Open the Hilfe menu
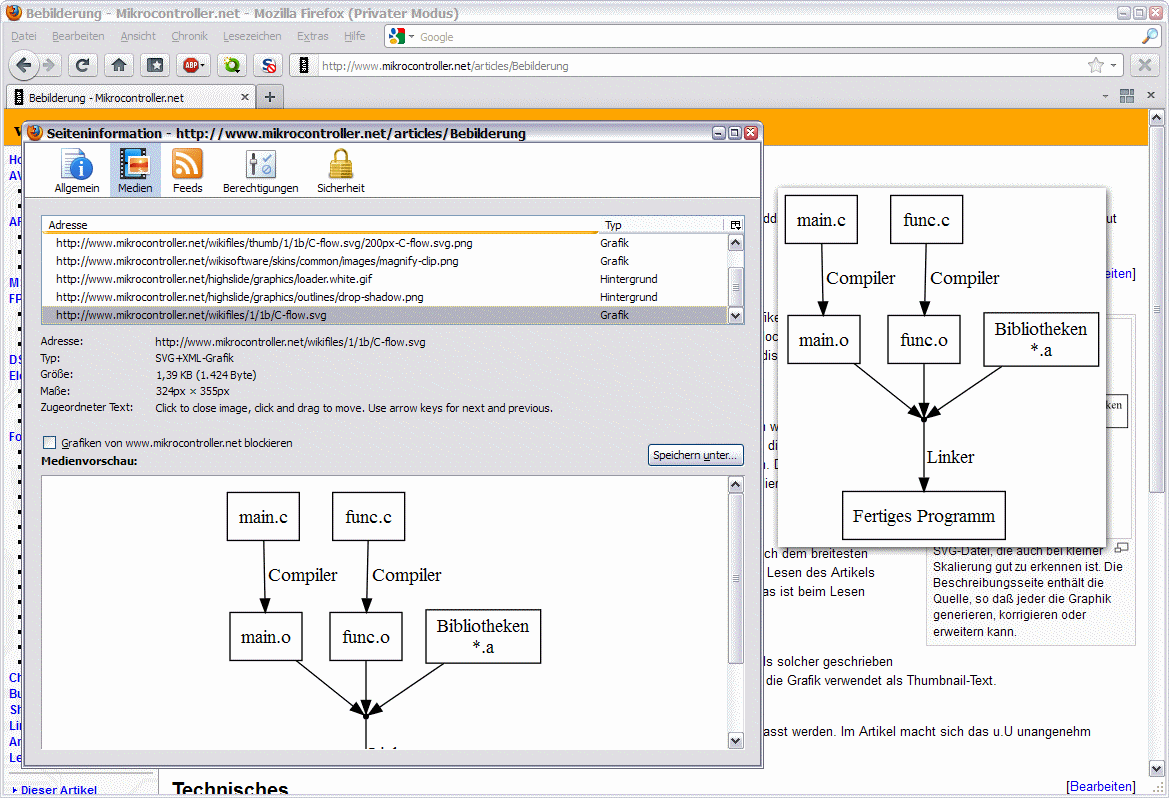 tap(355, 36)
